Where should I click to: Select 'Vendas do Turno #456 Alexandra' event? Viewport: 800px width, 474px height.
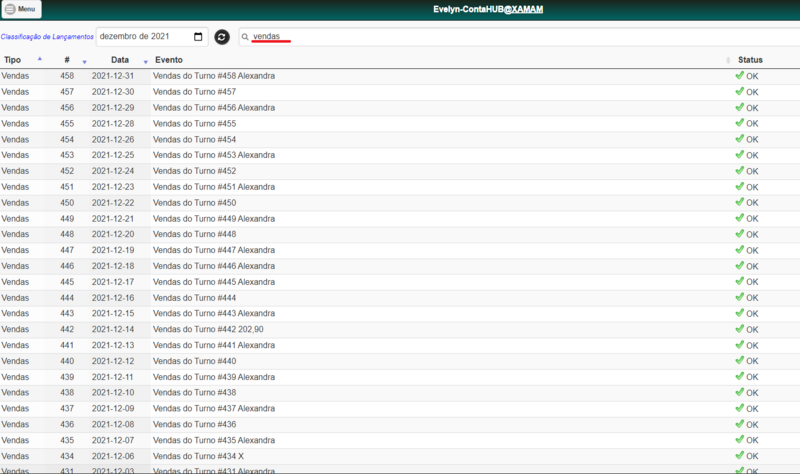pos(214,108)
